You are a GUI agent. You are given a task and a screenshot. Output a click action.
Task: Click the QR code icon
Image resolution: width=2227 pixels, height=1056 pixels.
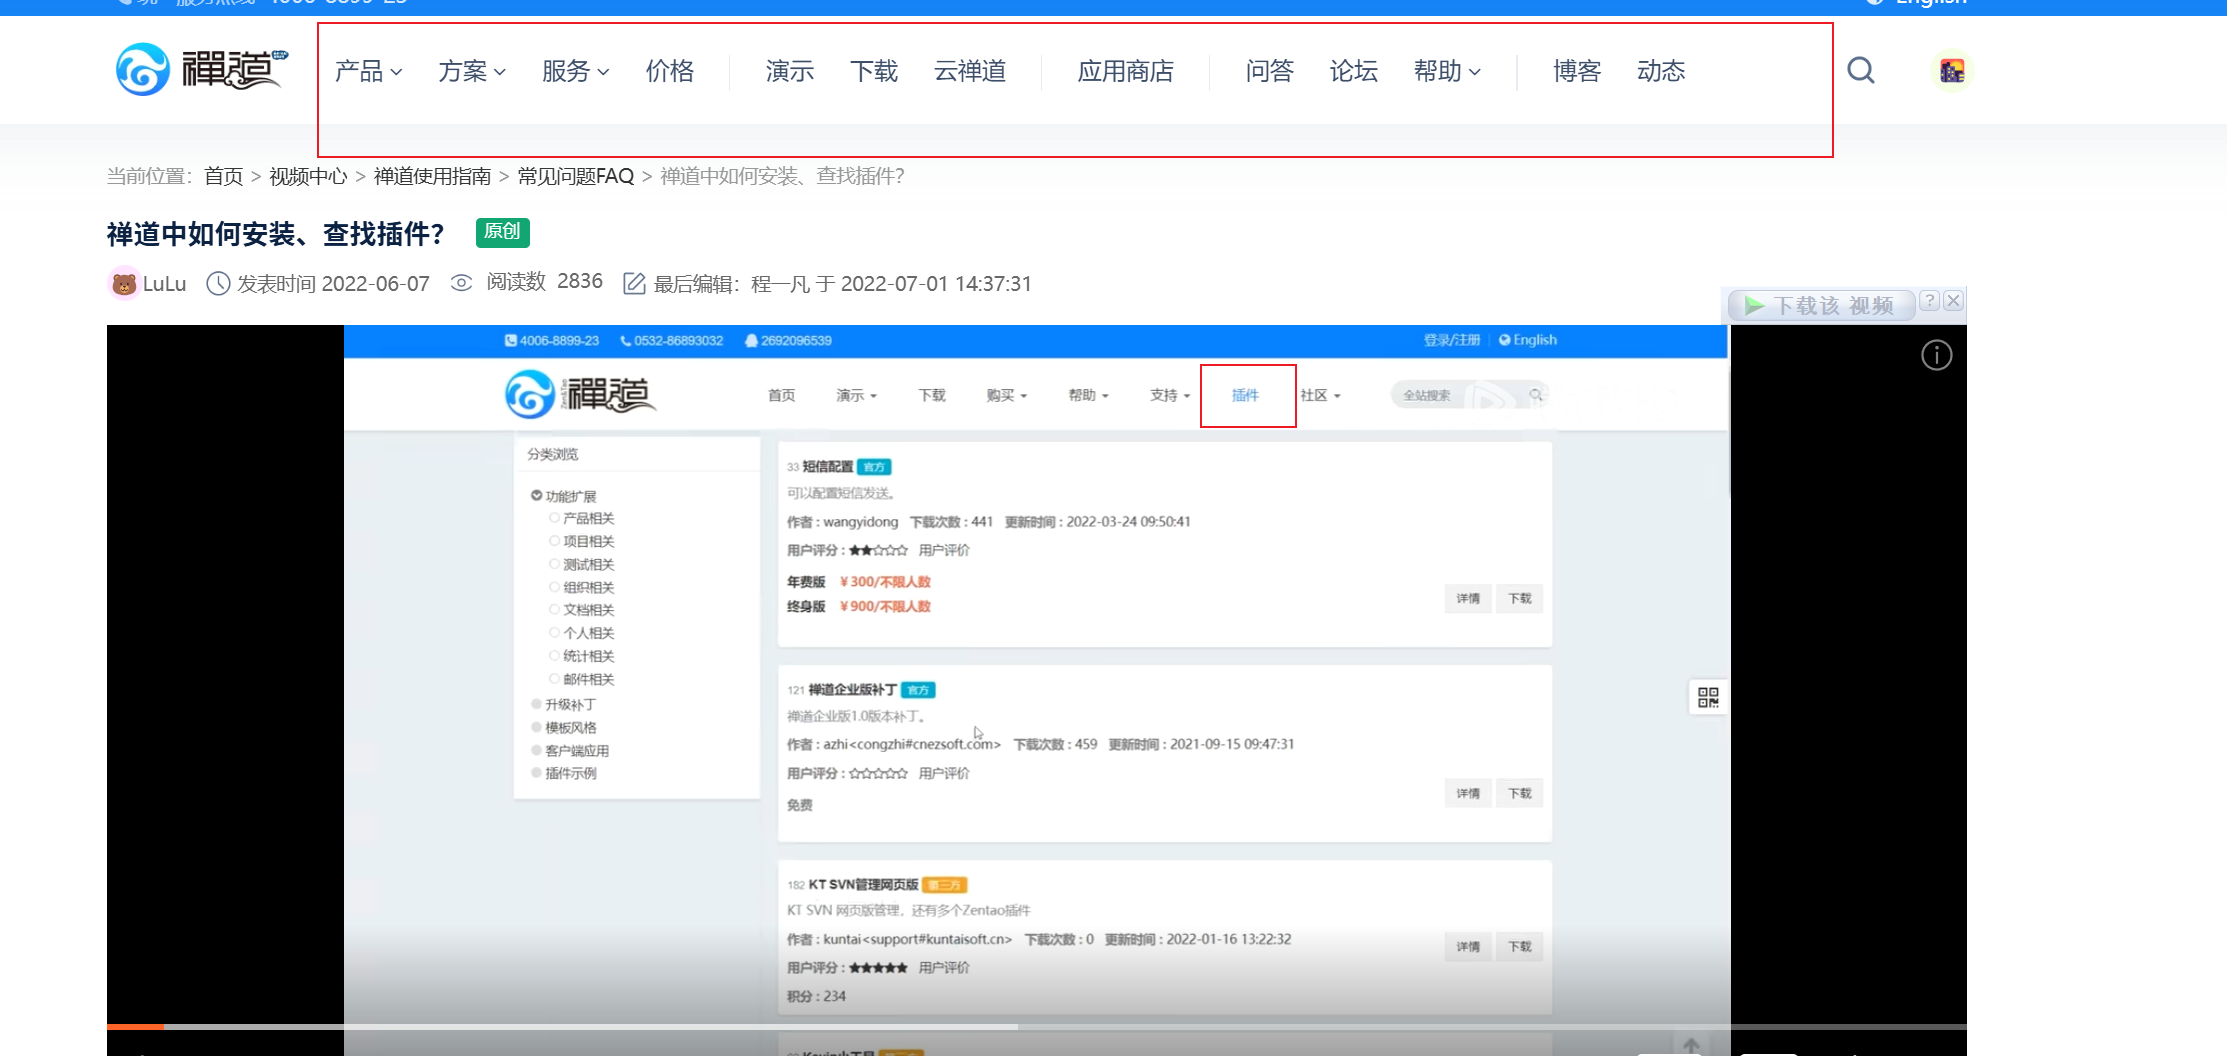coord(1708,697)
